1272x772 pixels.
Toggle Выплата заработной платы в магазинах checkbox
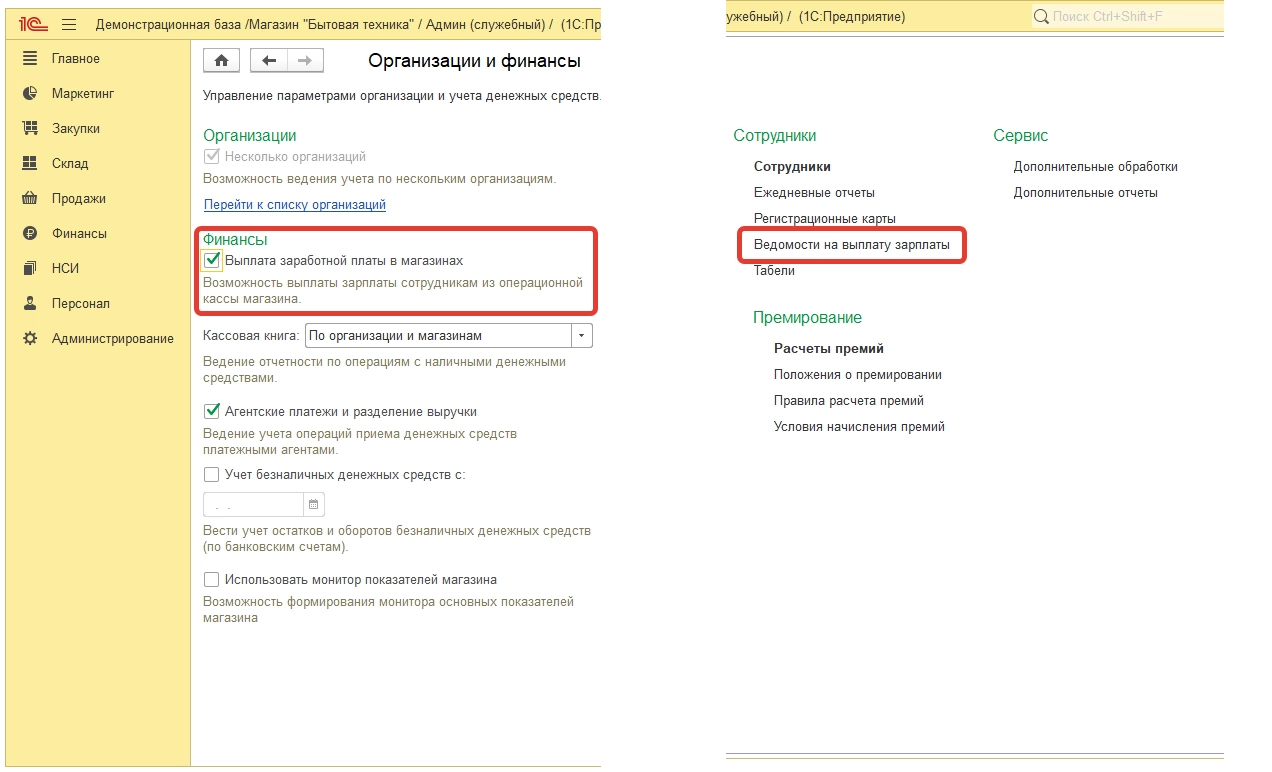(211, 261)
